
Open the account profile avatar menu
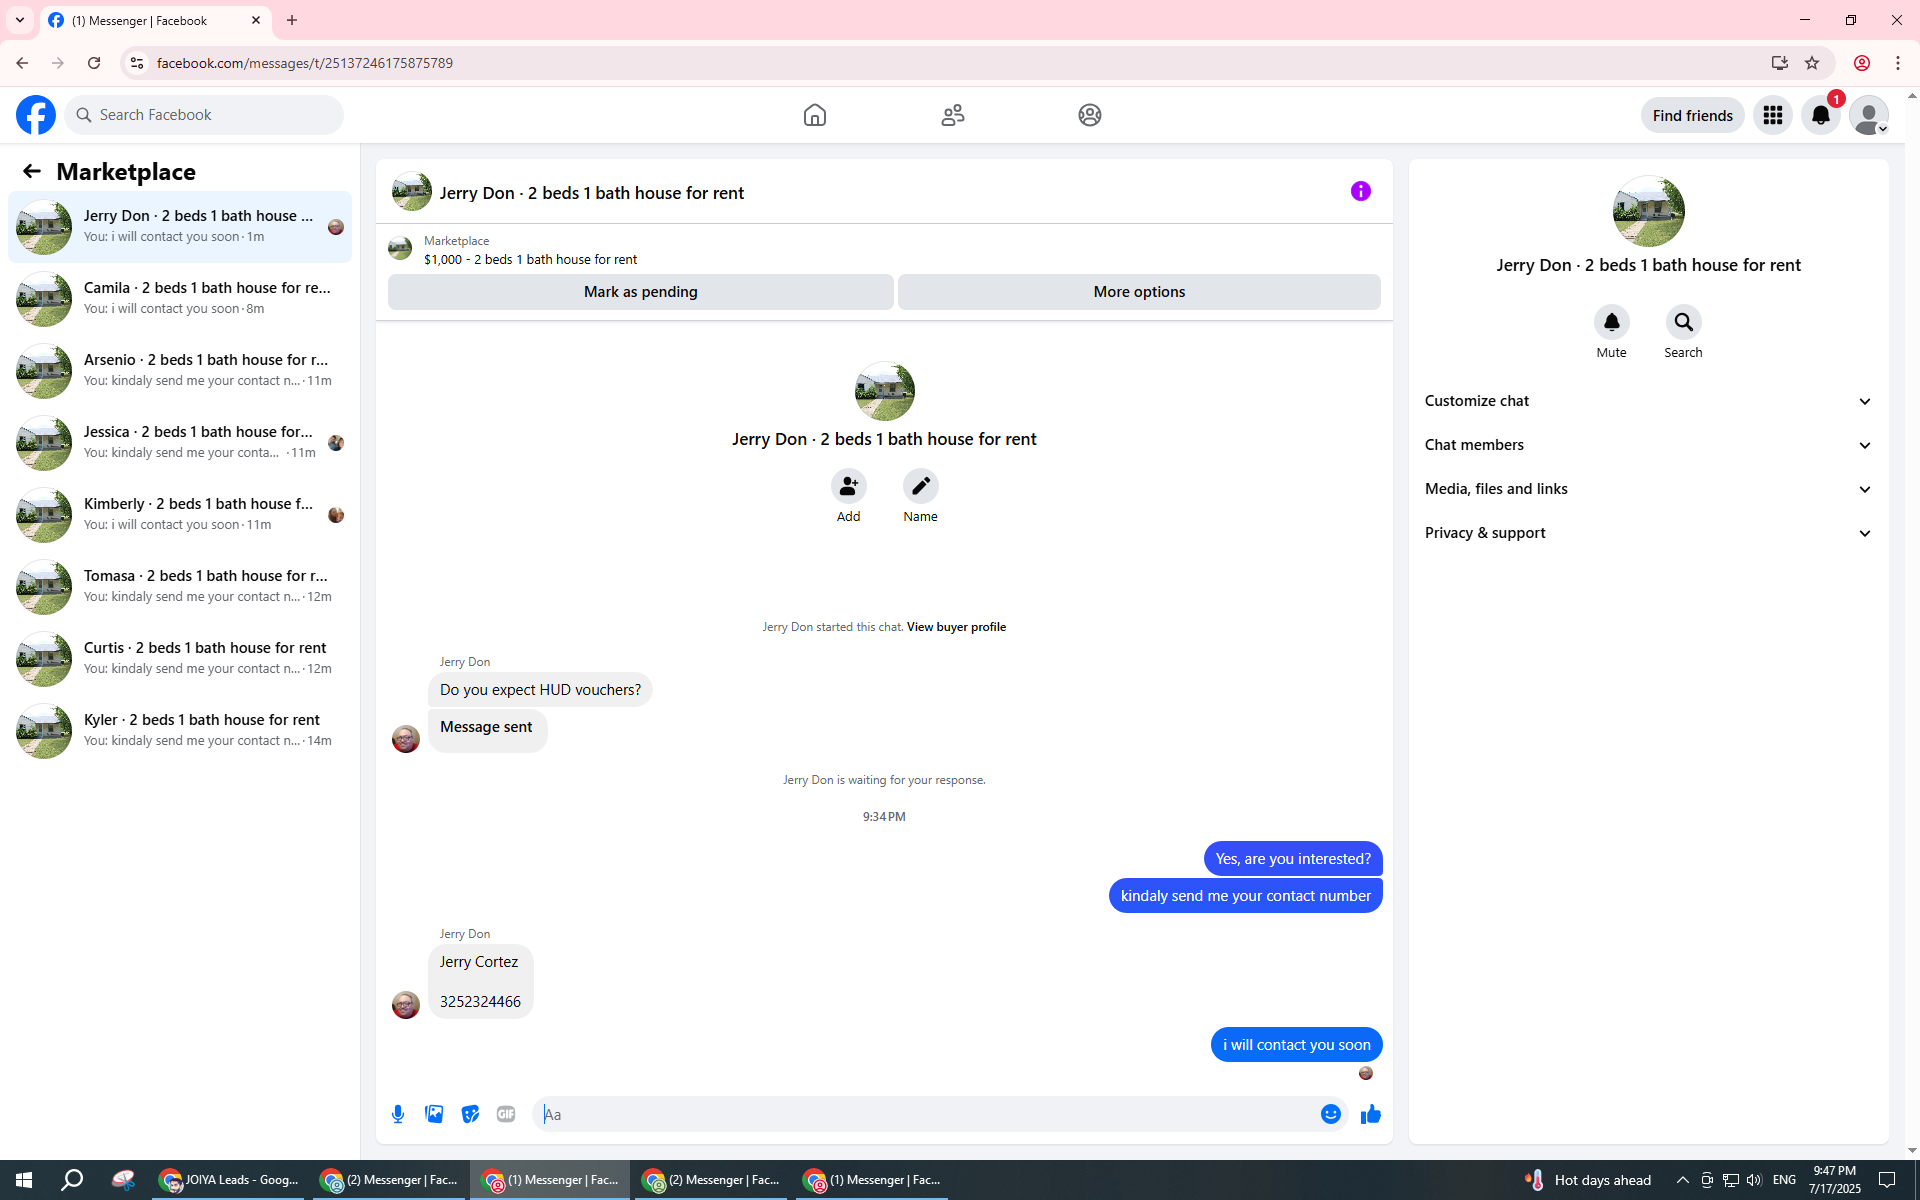pyautogui.click(x=1869, y=115)
